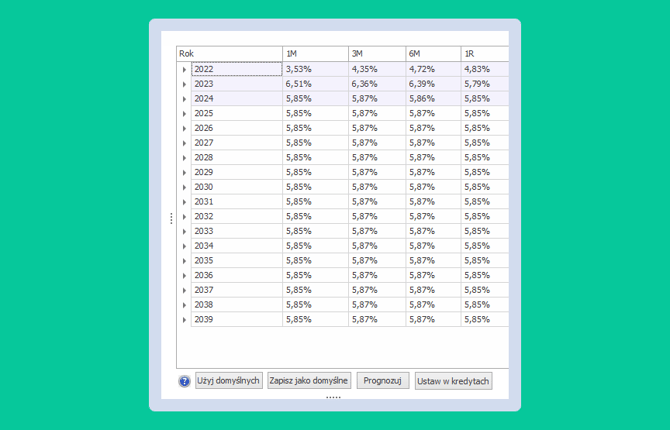Select the 1M value in row 2030
Viewport: 670px width, 430px height.
coord(315,187)
